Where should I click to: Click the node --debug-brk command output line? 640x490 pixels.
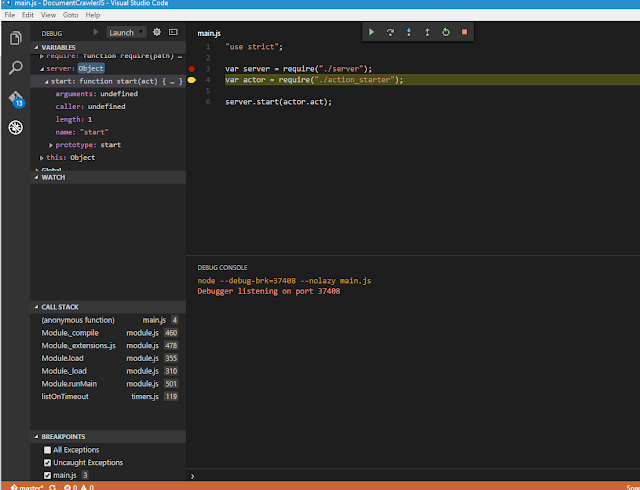pyautogui.click(x=284, y=281)
